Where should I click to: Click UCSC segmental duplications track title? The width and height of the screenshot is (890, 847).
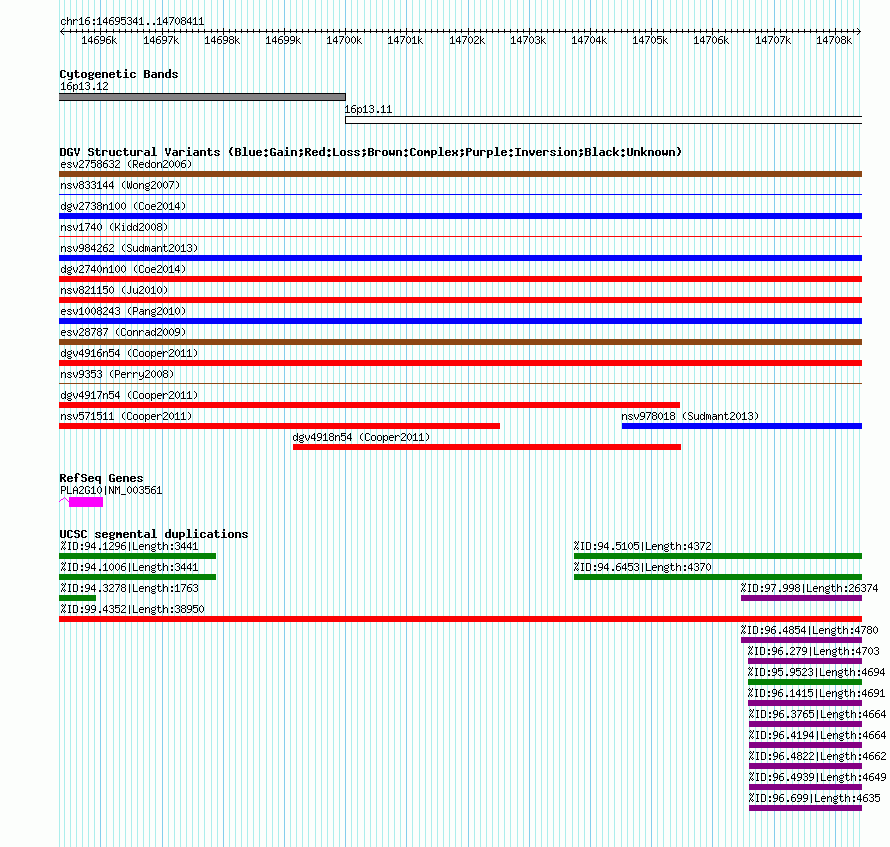point(154,534)
